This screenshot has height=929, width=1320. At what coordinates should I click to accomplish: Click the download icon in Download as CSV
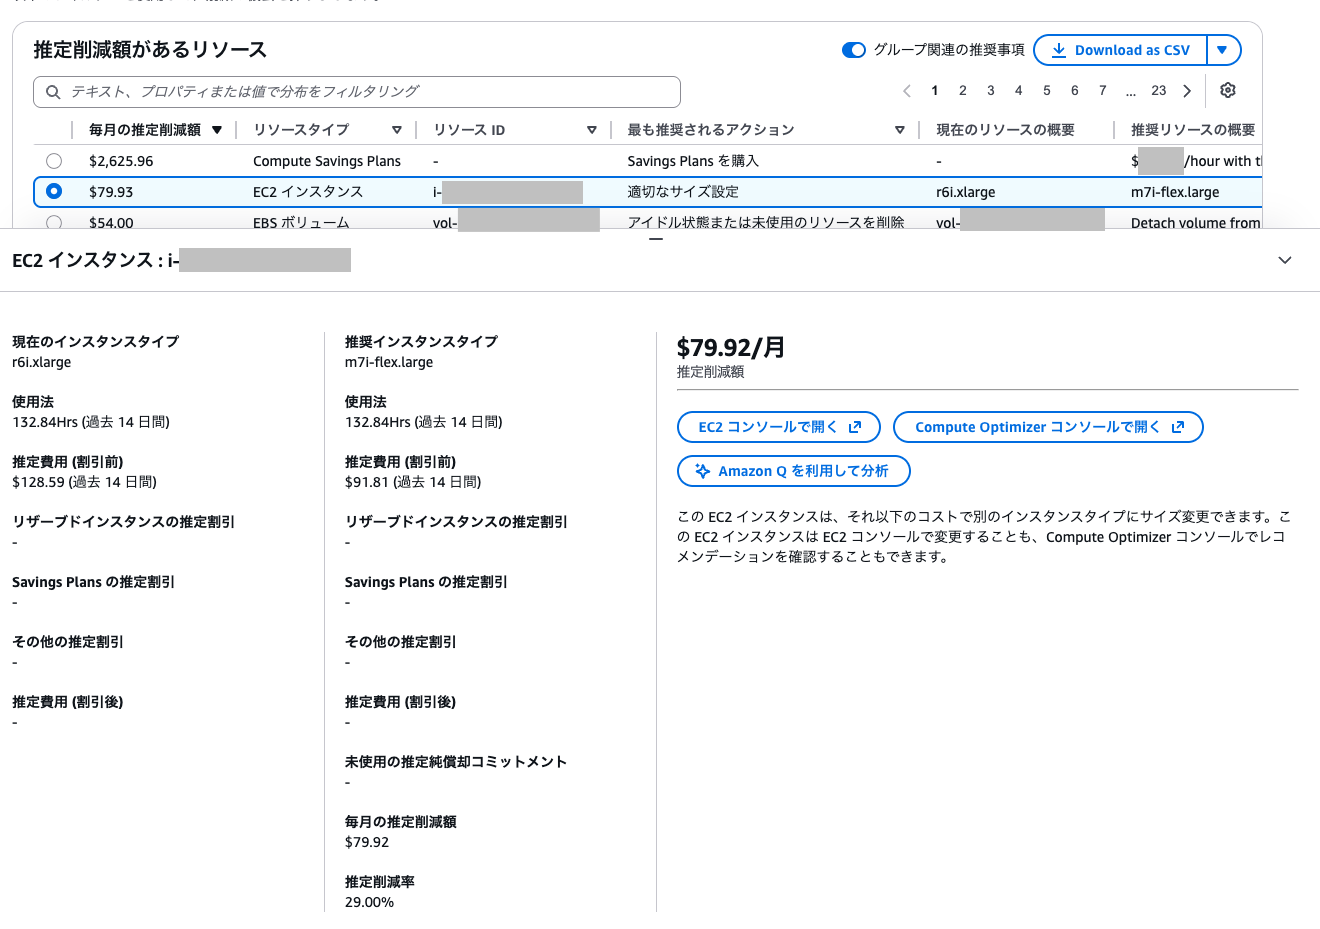[1058, 50]
